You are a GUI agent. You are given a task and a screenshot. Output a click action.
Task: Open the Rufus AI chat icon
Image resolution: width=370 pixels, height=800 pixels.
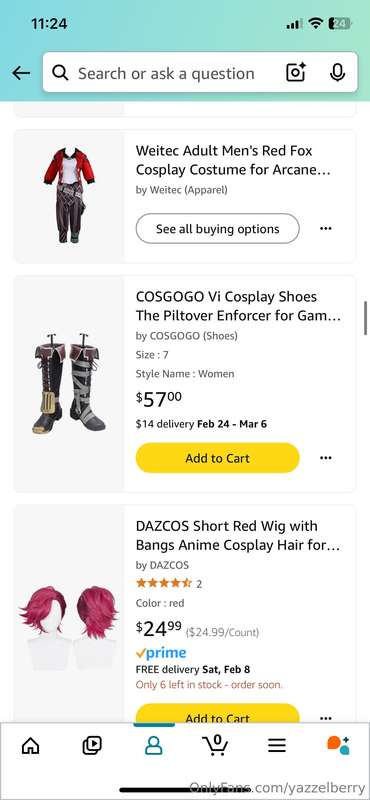(x=338, y=745)
